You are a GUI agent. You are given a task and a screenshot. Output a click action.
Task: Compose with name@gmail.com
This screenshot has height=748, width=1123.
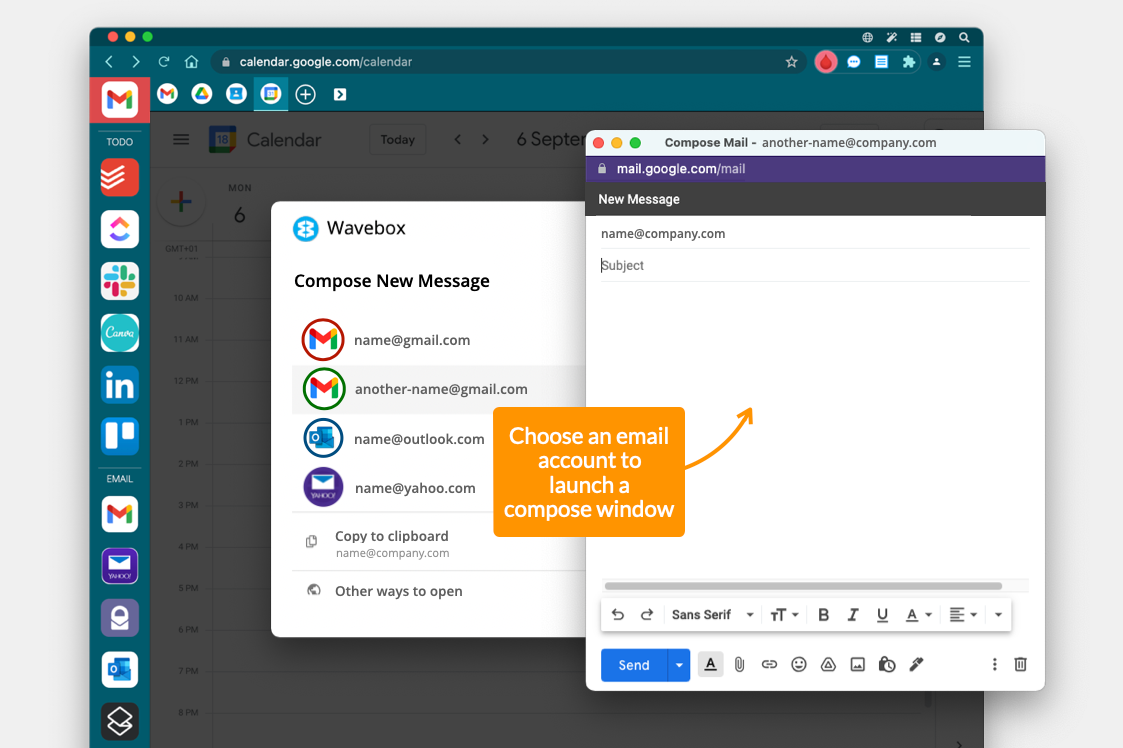tap(438, 340)
